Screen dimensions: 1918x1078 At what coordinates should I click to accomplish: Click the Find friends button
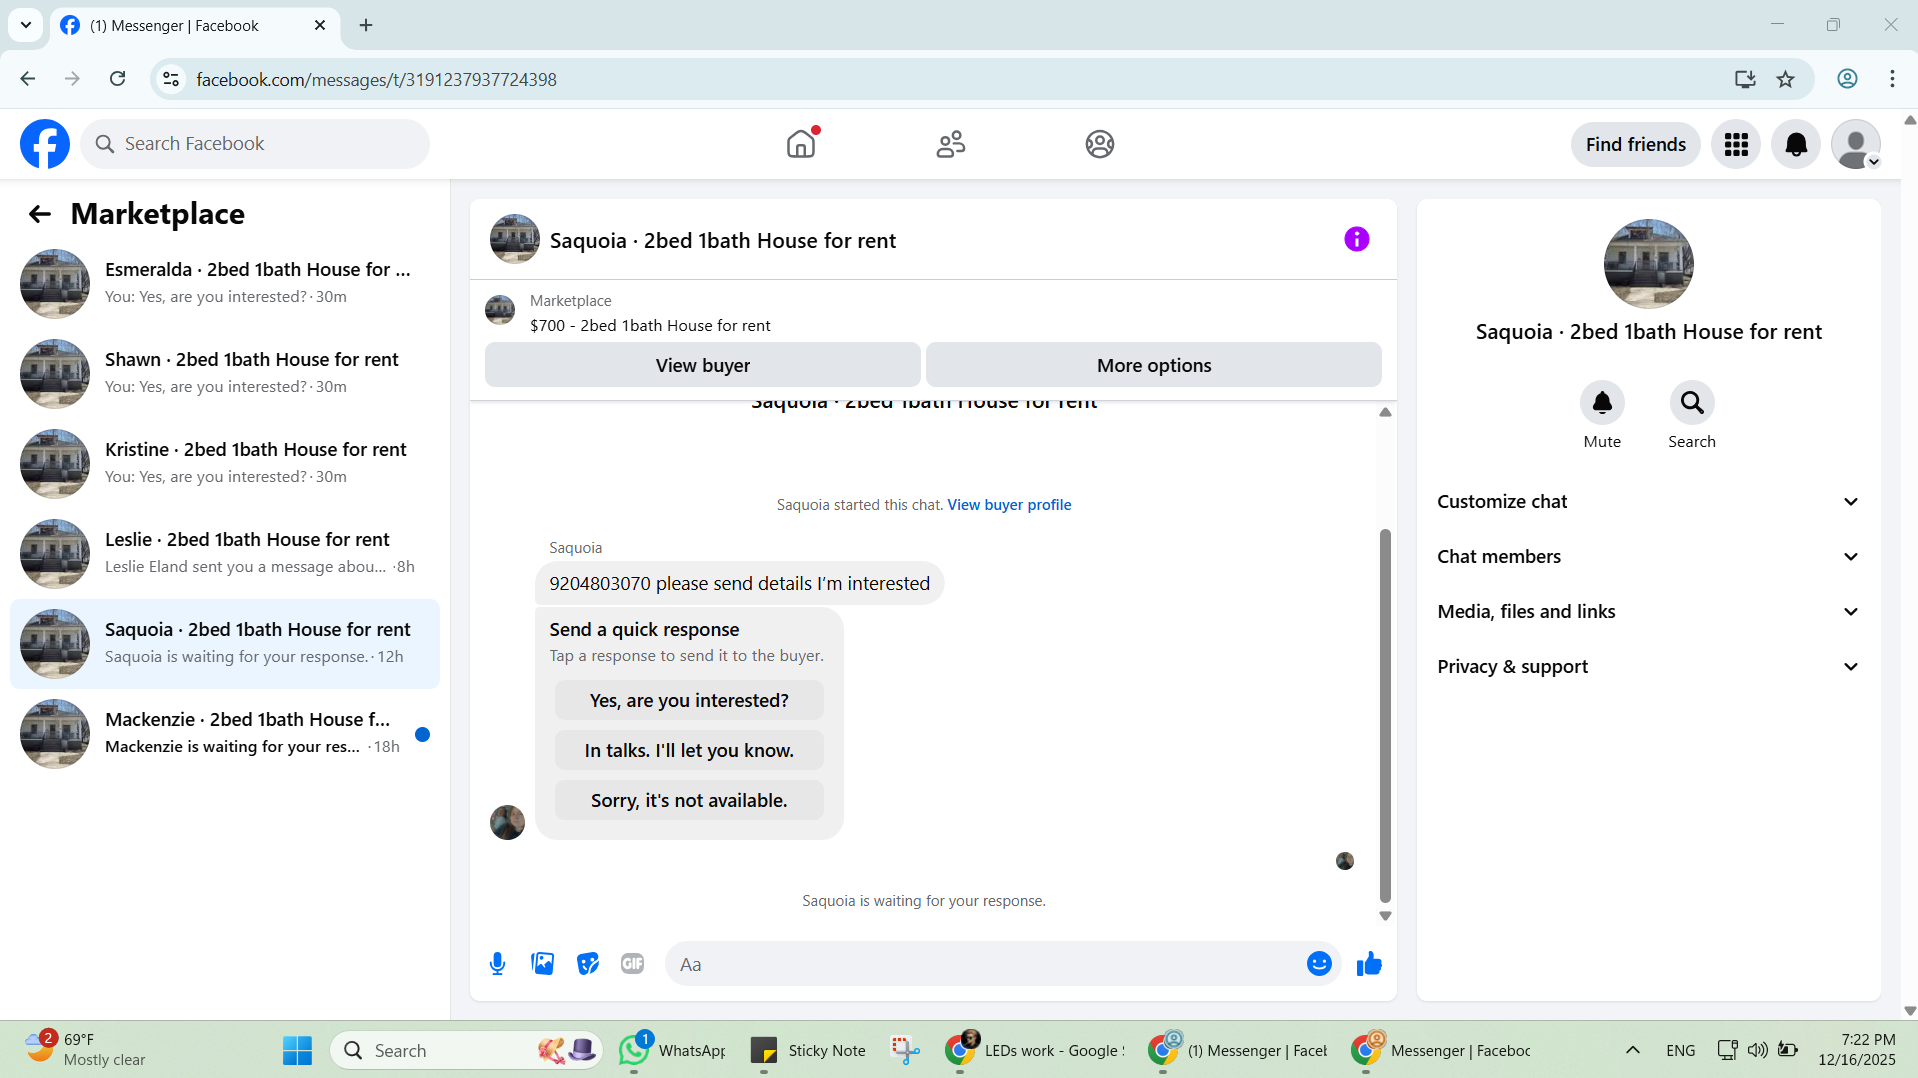(x=1635, y=144)
